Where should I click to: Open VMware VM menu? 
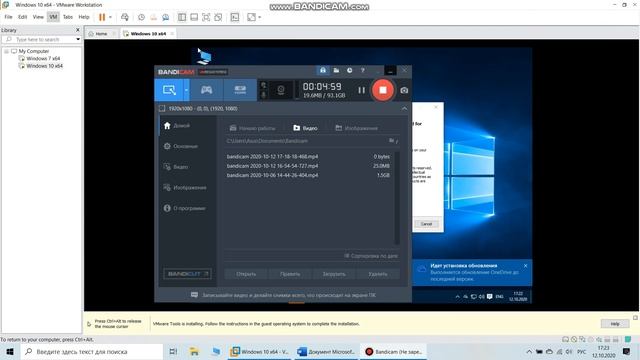coord(53,17)
